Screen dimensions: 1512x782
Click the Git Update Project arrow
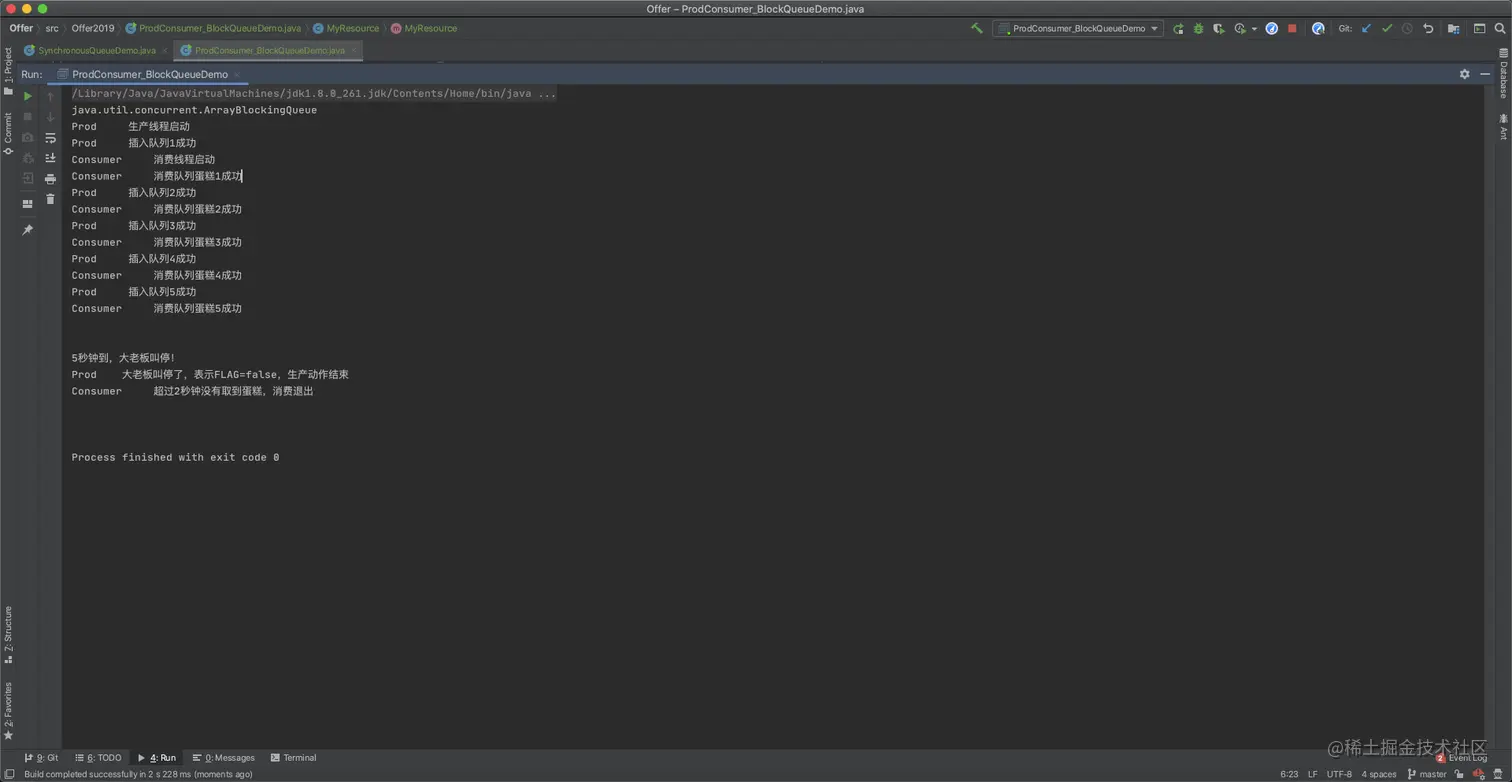pos(1367,29)
